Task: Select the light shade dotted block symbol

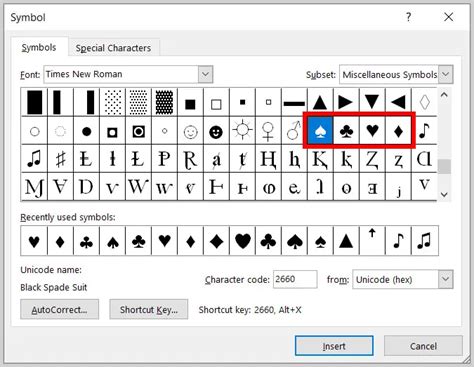Action: click(x=112, y=102)
